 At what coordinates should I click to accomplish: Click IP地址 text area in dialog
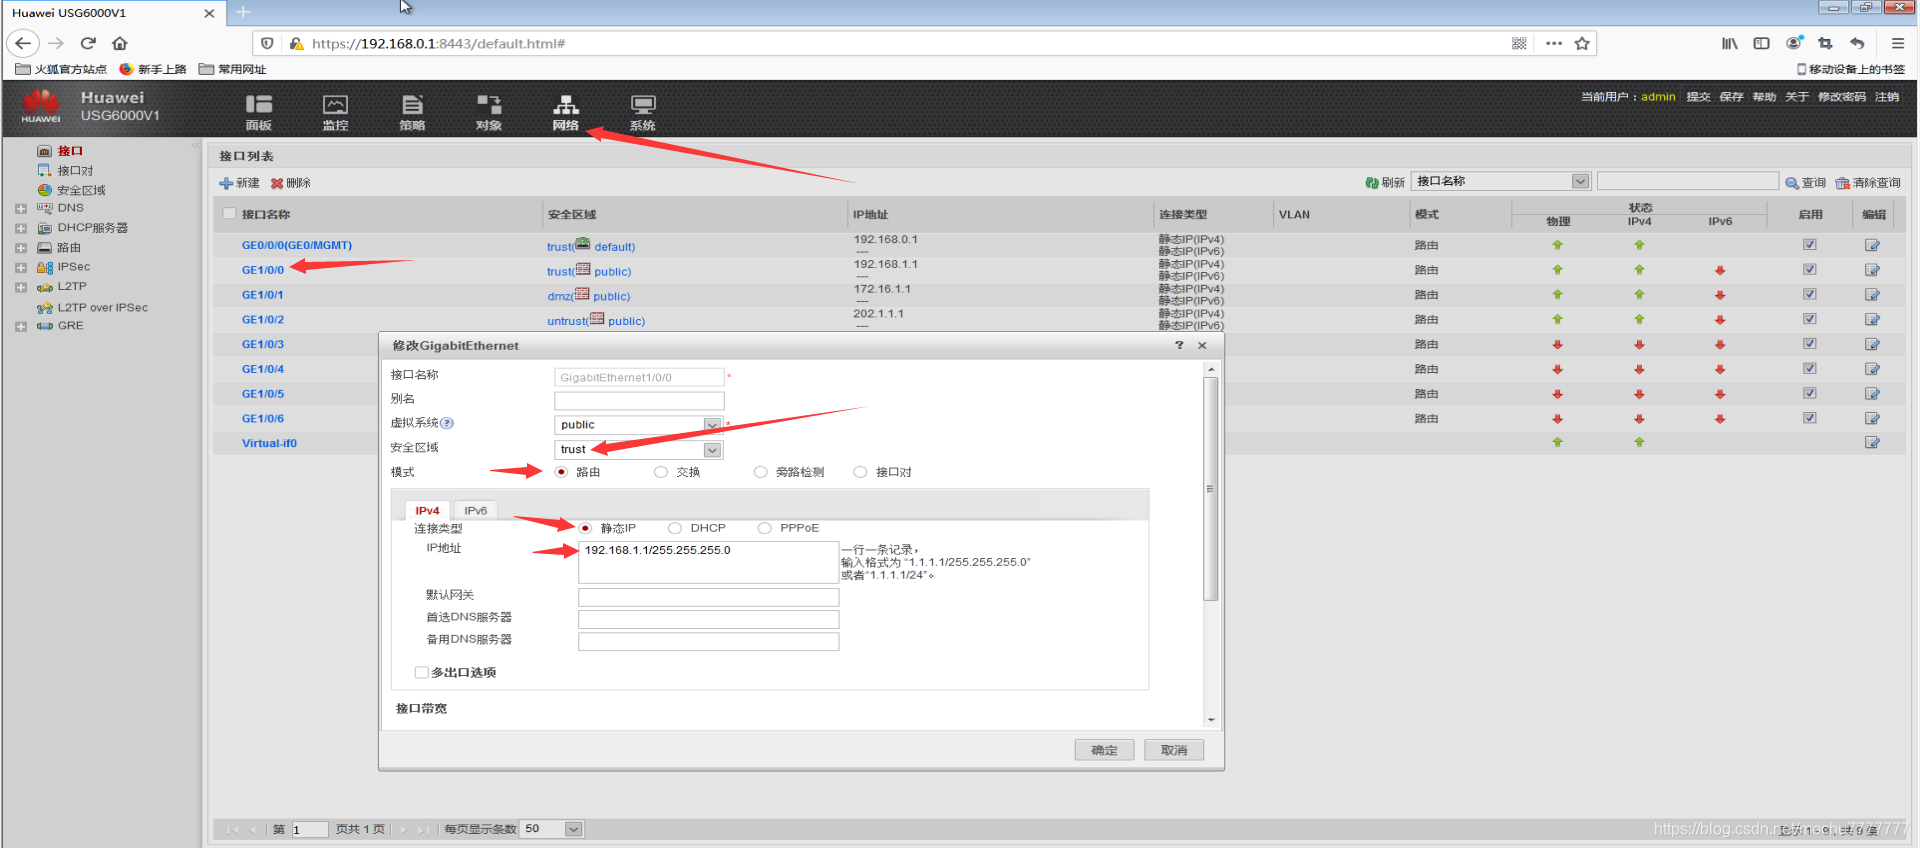click(708, 562)
